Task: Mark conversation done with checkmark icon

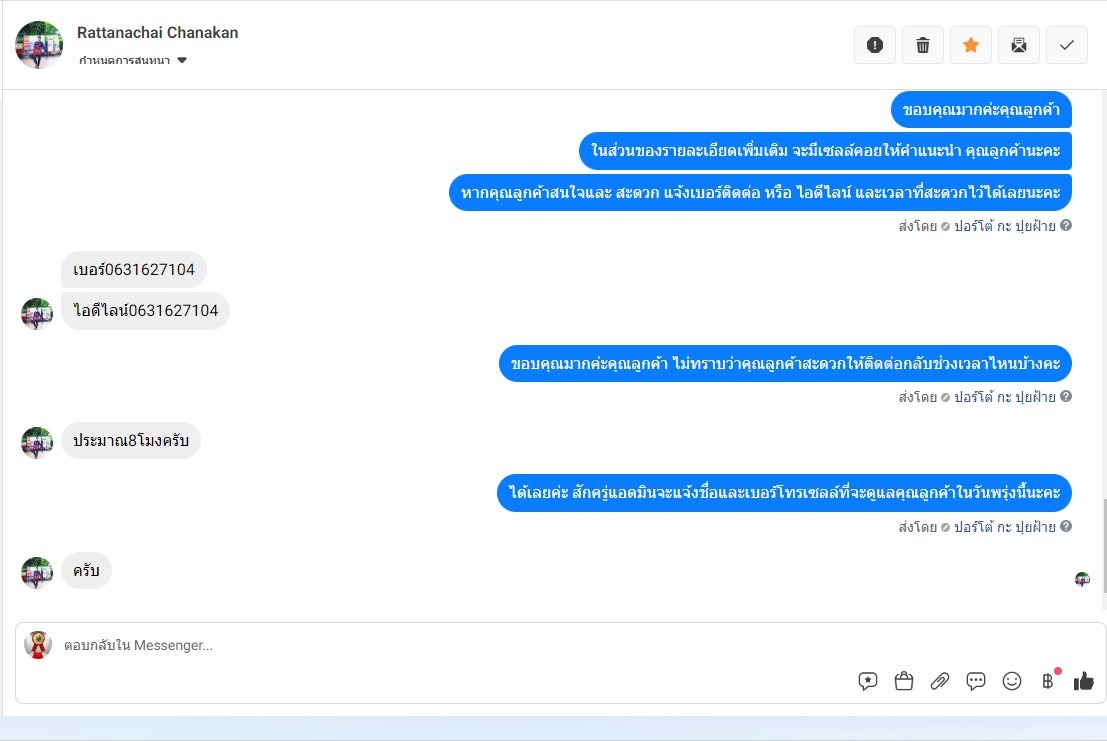Action: coord(1067,45)
